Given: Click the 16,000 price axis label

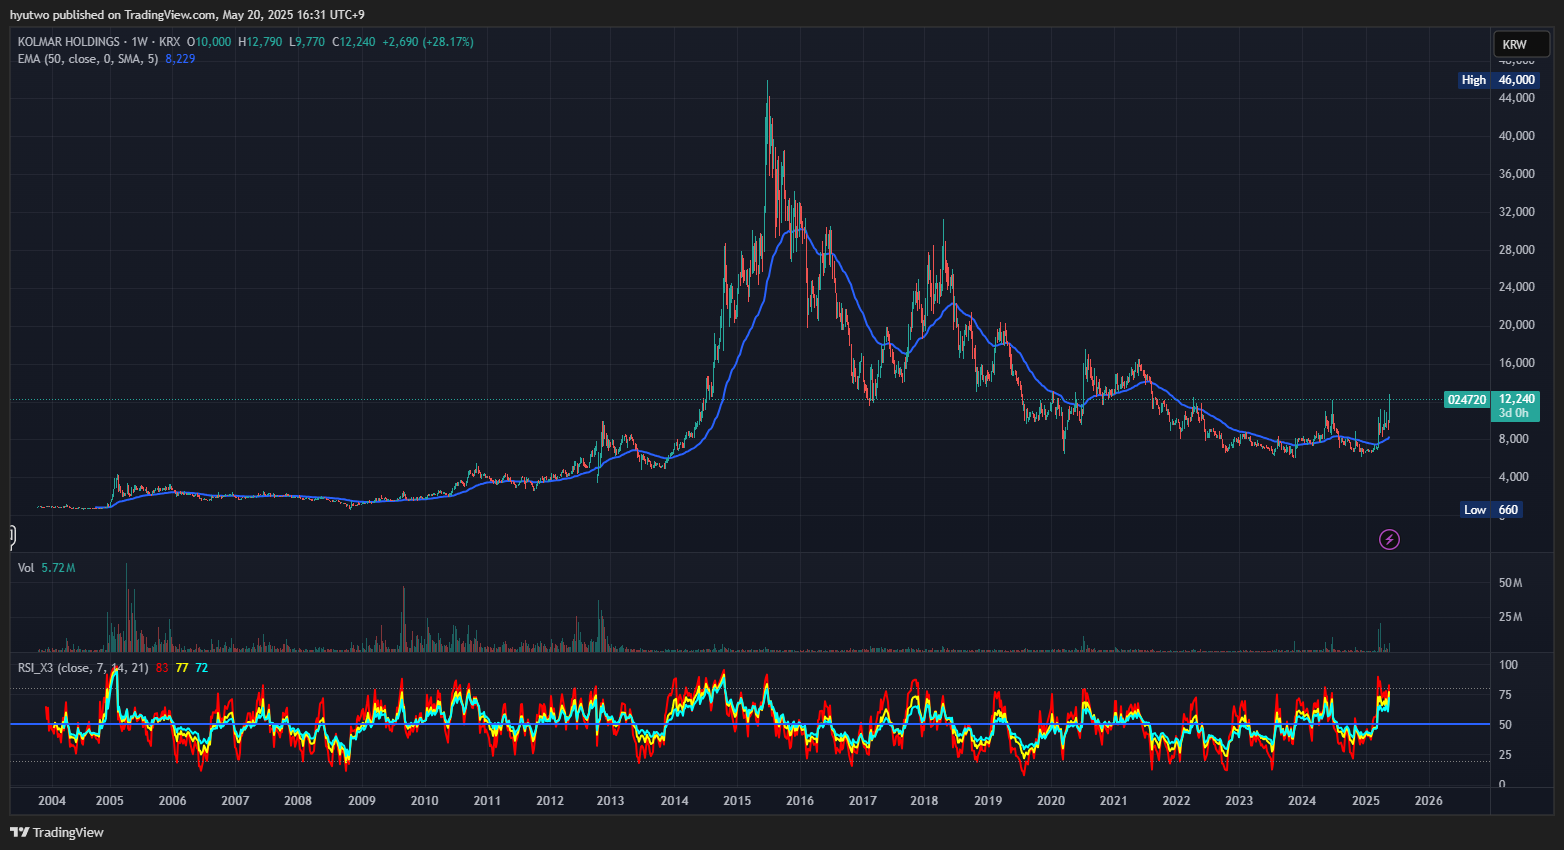Looking at the screenshot, I should [x=1517, y=363].
